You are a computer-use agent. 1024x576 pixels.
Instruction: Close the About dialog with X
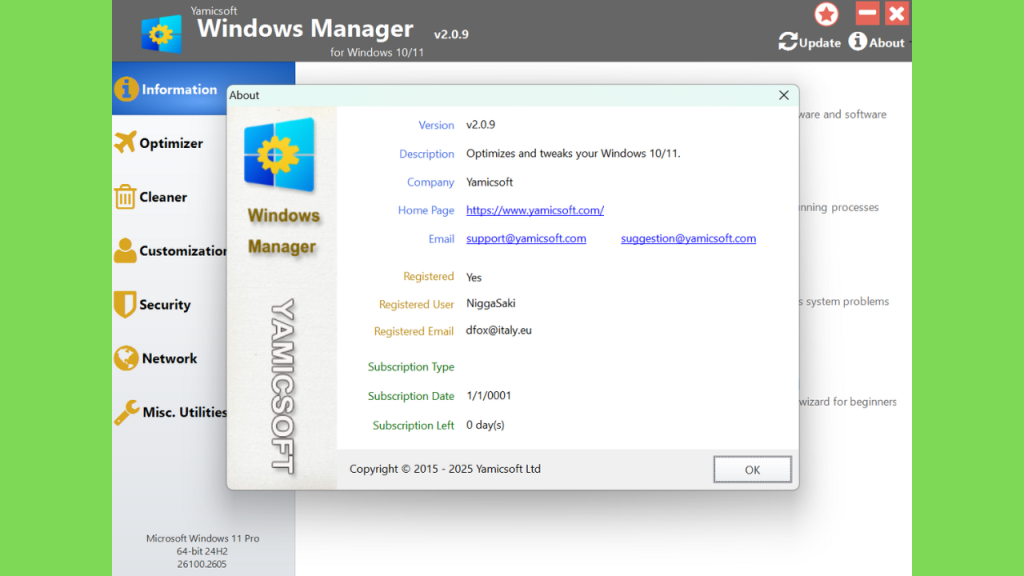[784, 95]
